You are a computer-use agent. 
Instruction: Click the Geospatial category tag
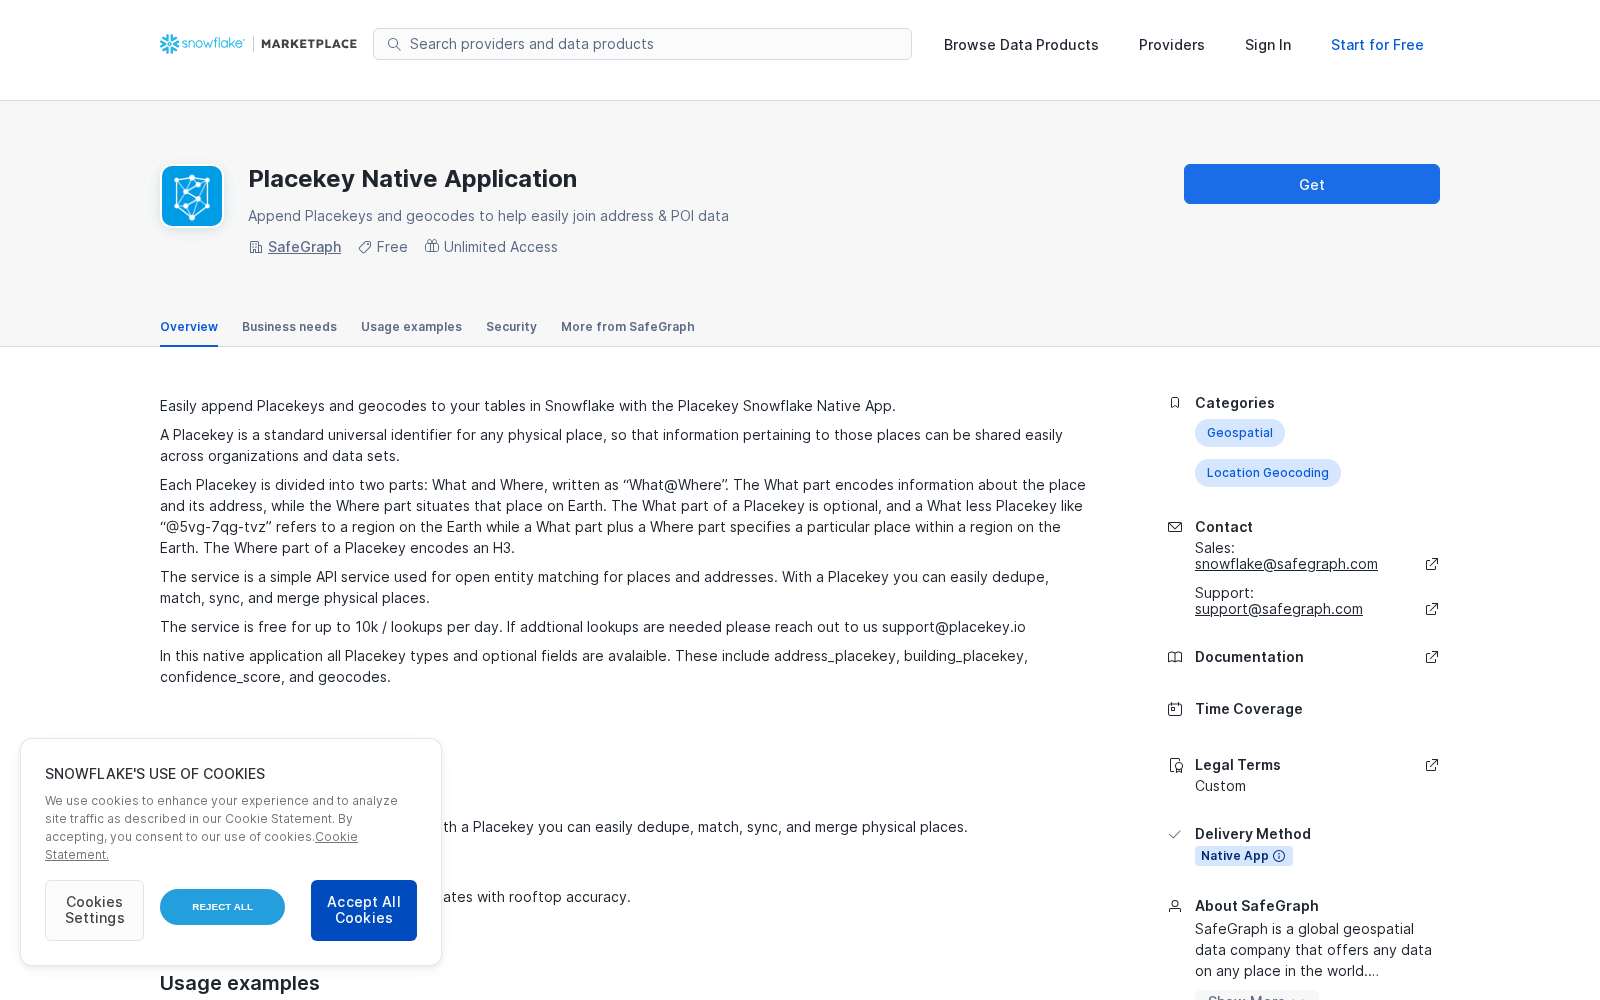(x=1240, y=433)
